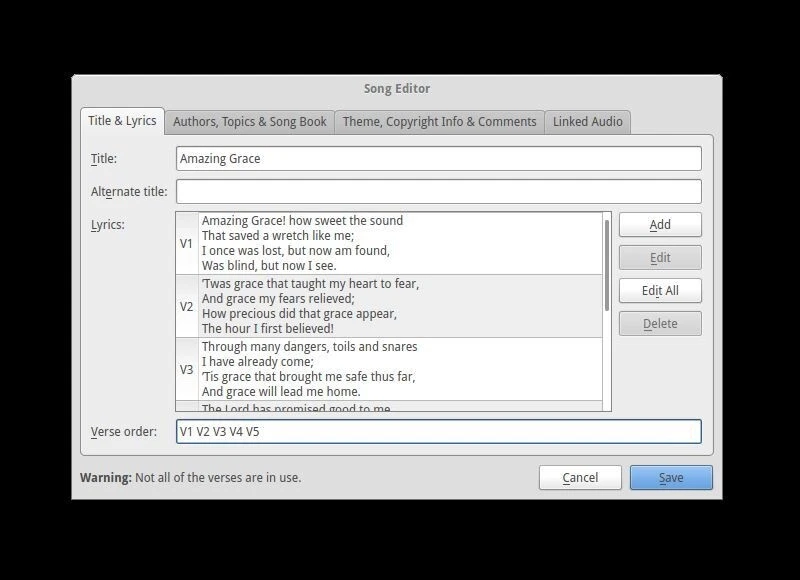
Task: Switch to the Linked Audio tab
Action: (588, 121)
